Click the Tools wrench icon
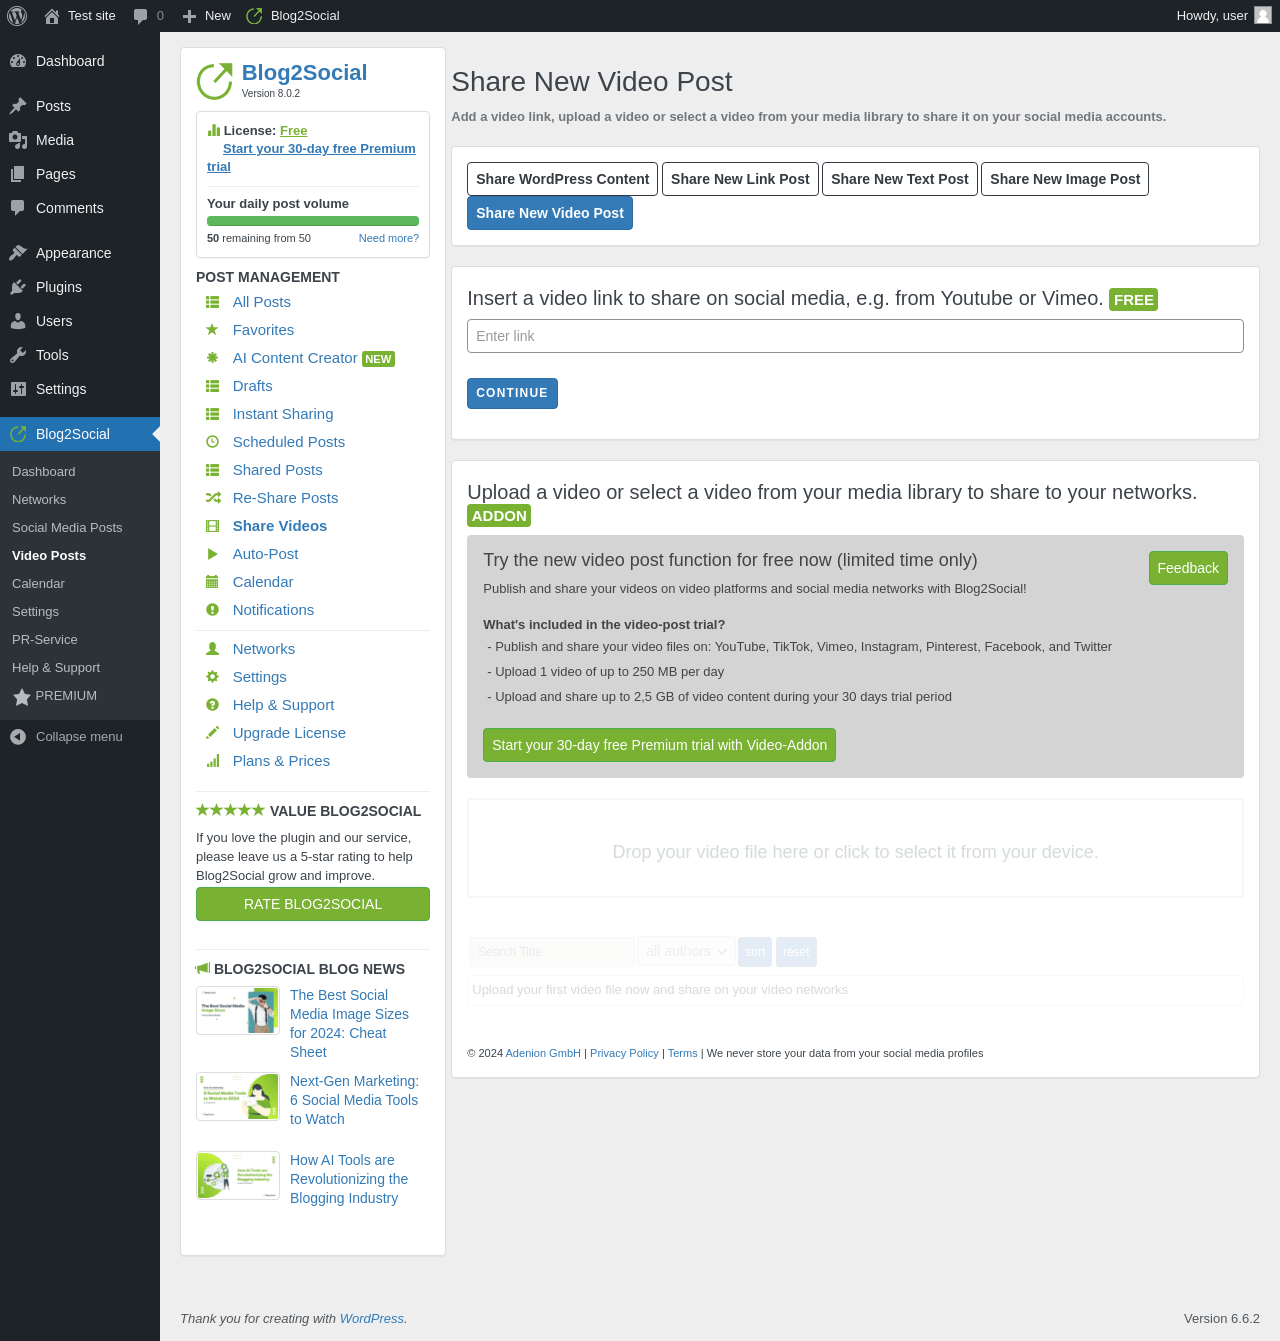 click(x=18, y=355)
